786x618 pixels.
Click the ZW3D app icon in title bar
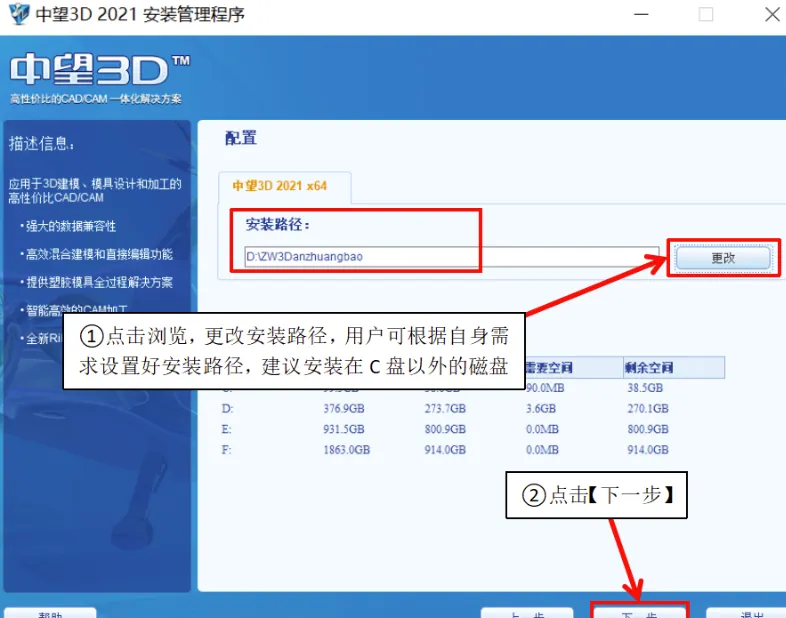tap(19, 14)
